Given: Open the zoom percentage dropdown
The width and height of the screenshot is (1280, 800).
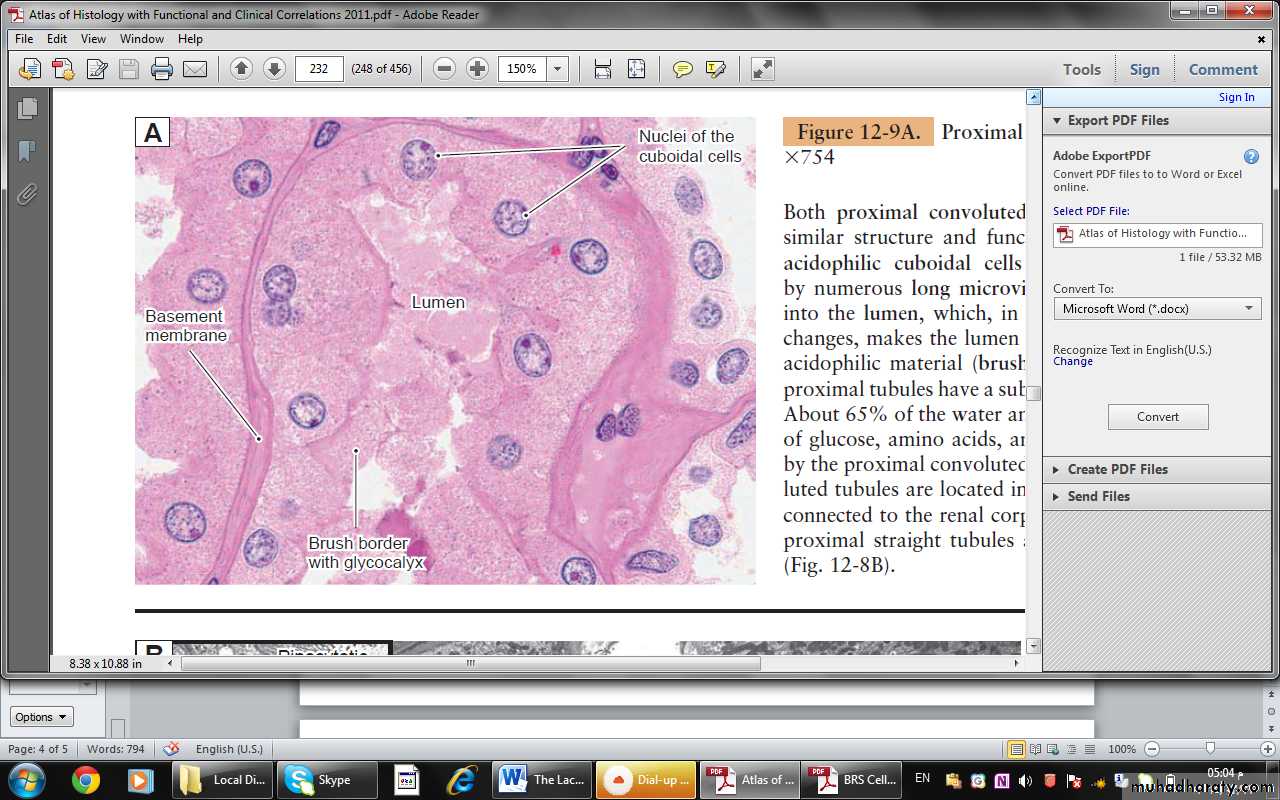Looking at the screenshot, I should [558, 69].
